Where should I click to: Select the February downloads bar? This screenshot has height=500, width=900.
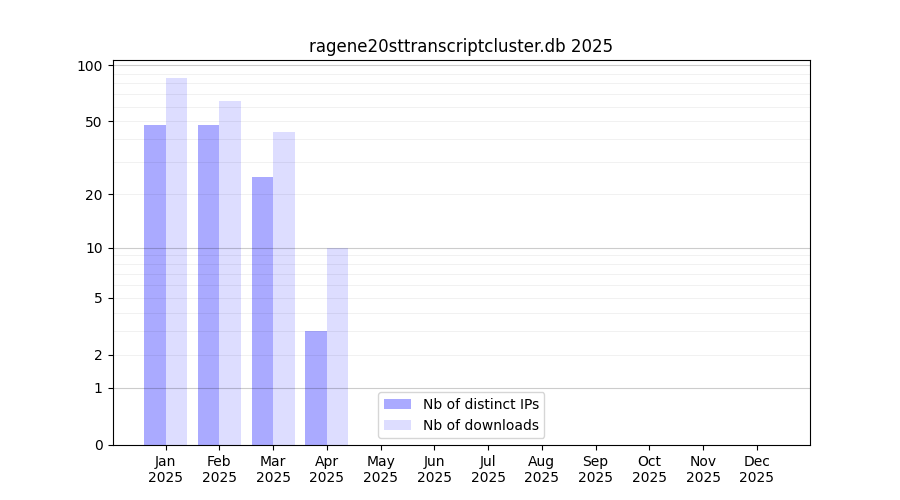pyautogui.click(x=230, y=273)
